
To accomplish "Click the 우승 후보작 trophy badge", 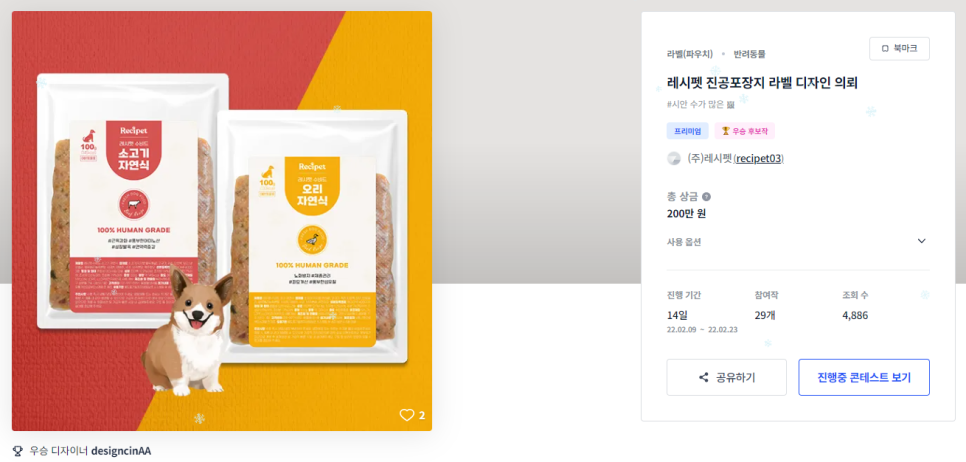I will tap(744, 131).
